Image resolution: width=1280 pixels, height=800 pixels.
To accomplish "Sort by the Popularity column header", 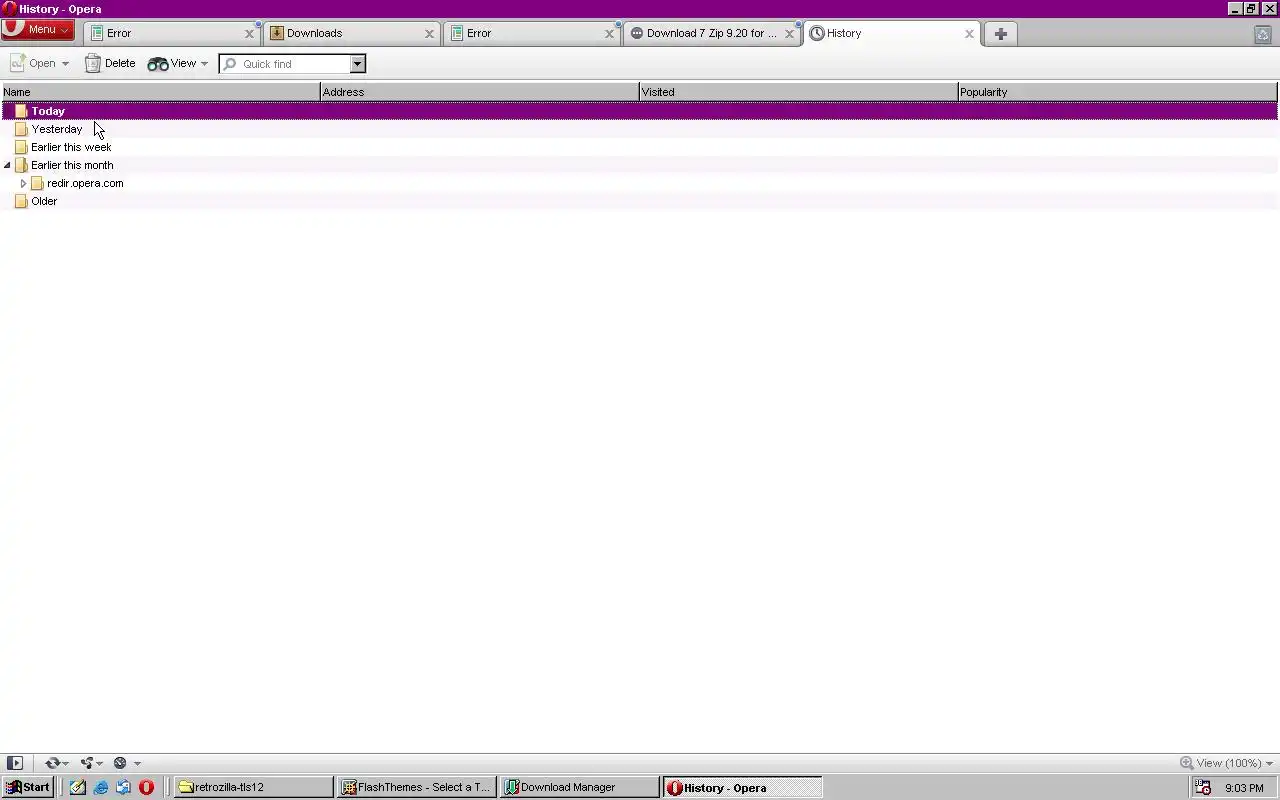I will click(x=1118, y=92).
